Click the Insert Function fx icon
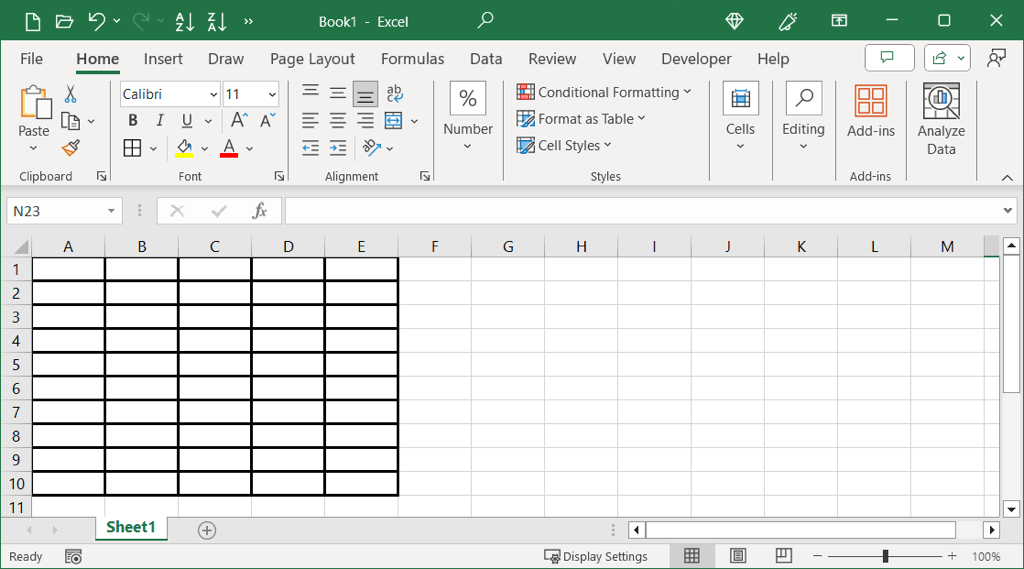Image resolution: width=1024 pixels, height=569 pixels. (x=259, y=211)
